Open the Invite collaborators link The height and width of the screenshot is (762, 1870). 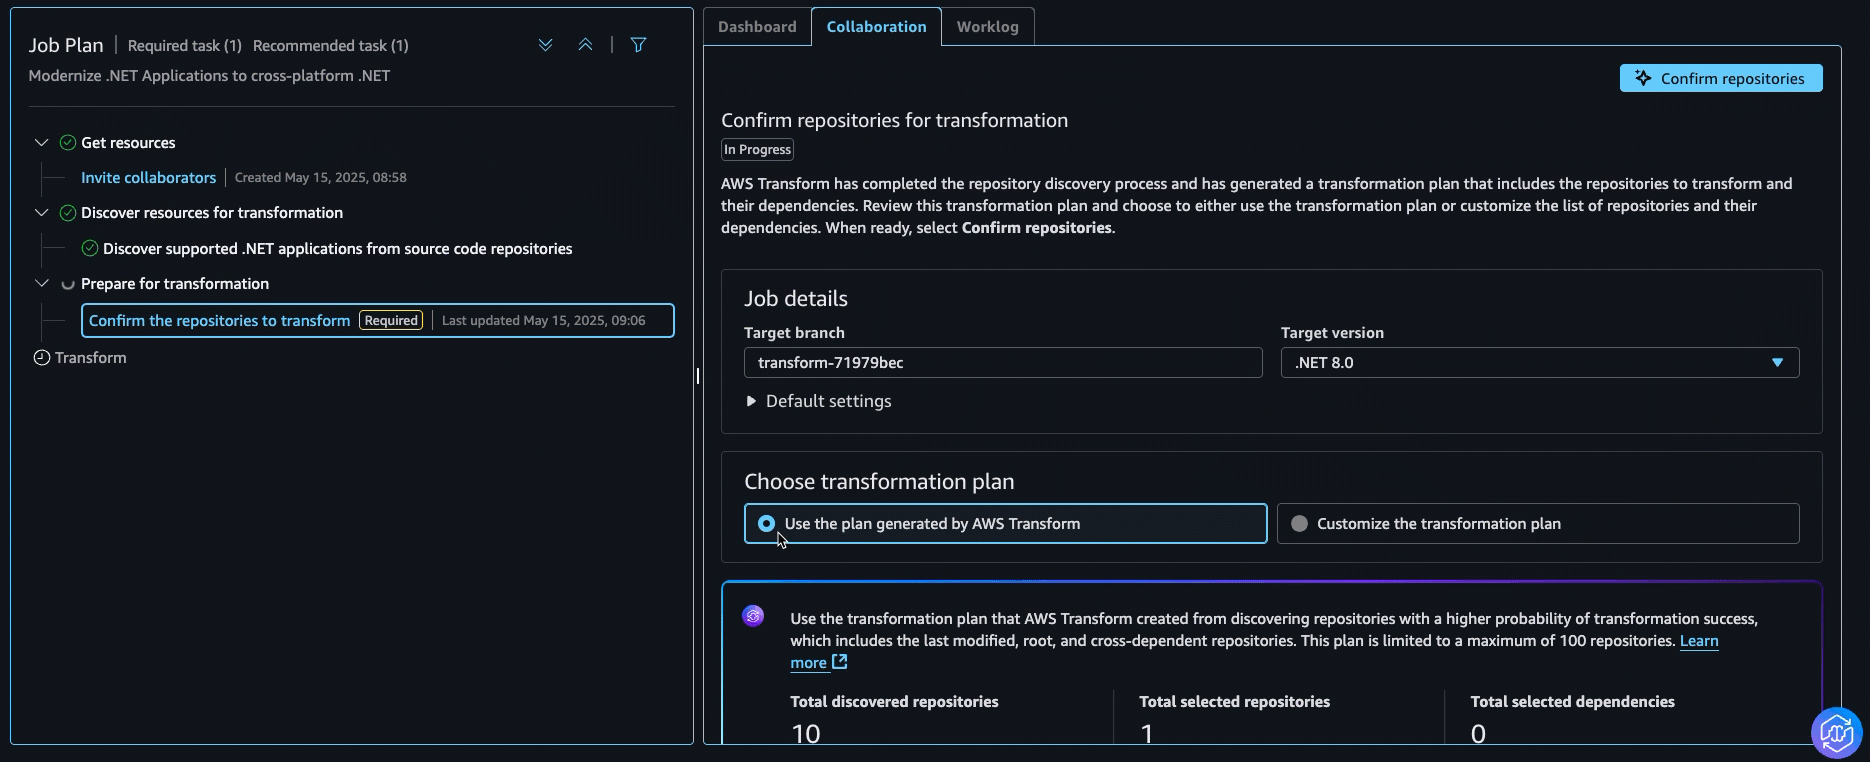click(148, 178)
